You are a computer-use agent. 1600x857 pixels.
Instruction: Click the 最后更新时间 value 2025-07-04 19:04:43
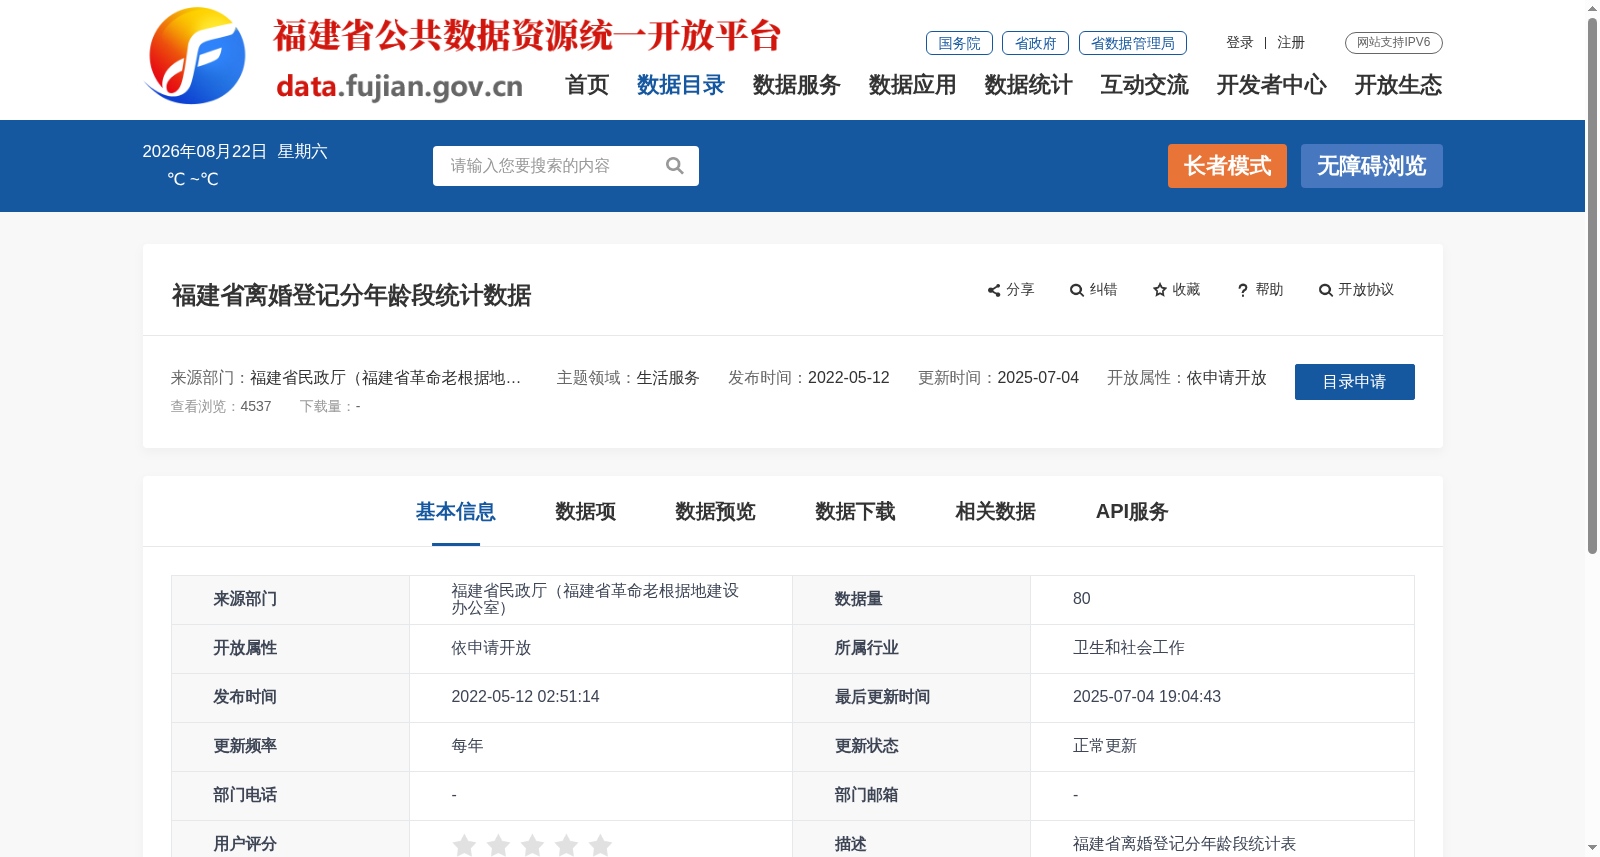(x=1147, y=697)
